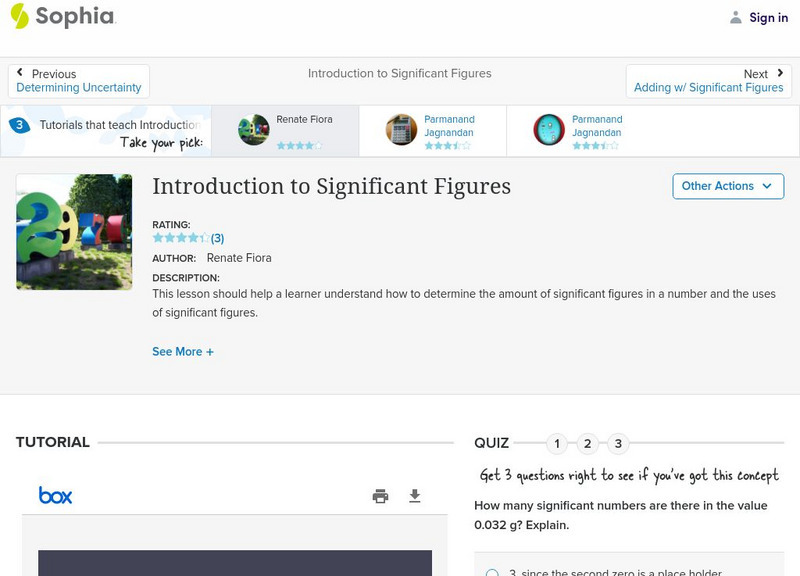
Task: Expand the description with See More +
Action: coord(183,352)
